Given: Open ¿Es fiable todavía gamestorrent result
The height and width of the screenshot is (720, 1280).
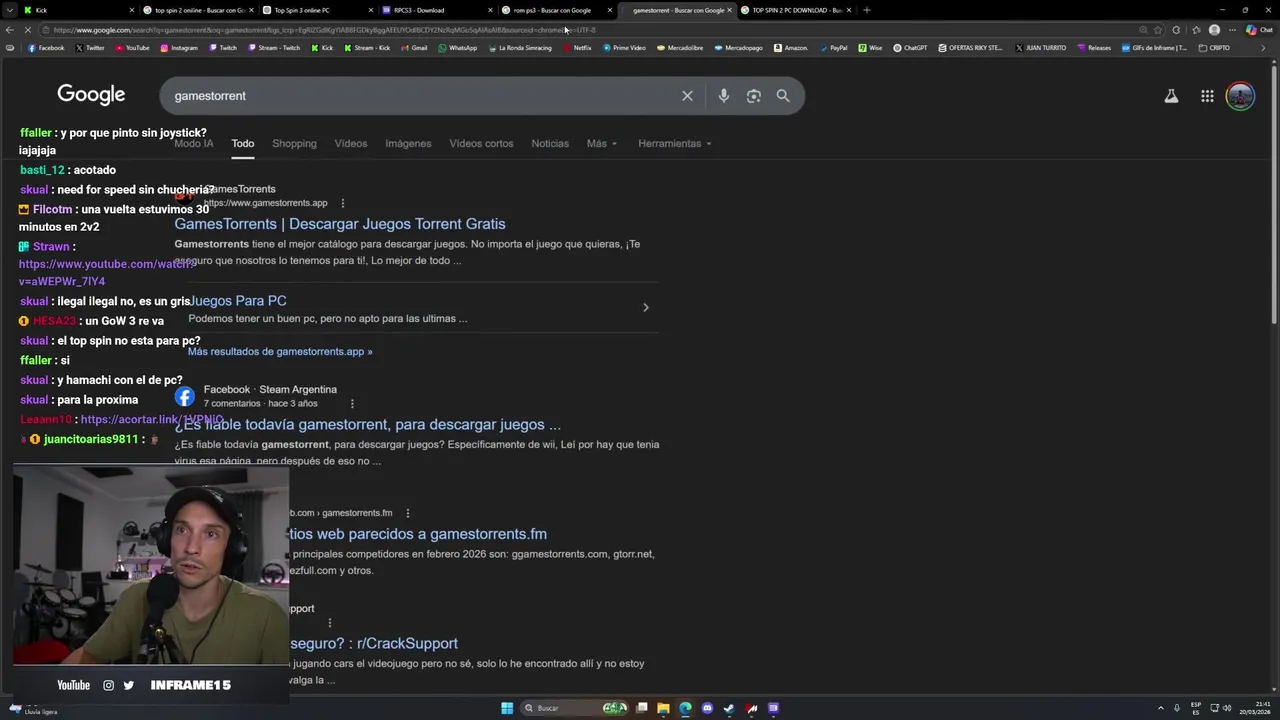Looking at the screenshot, I should pyautogui.click(x=368, y=425).
